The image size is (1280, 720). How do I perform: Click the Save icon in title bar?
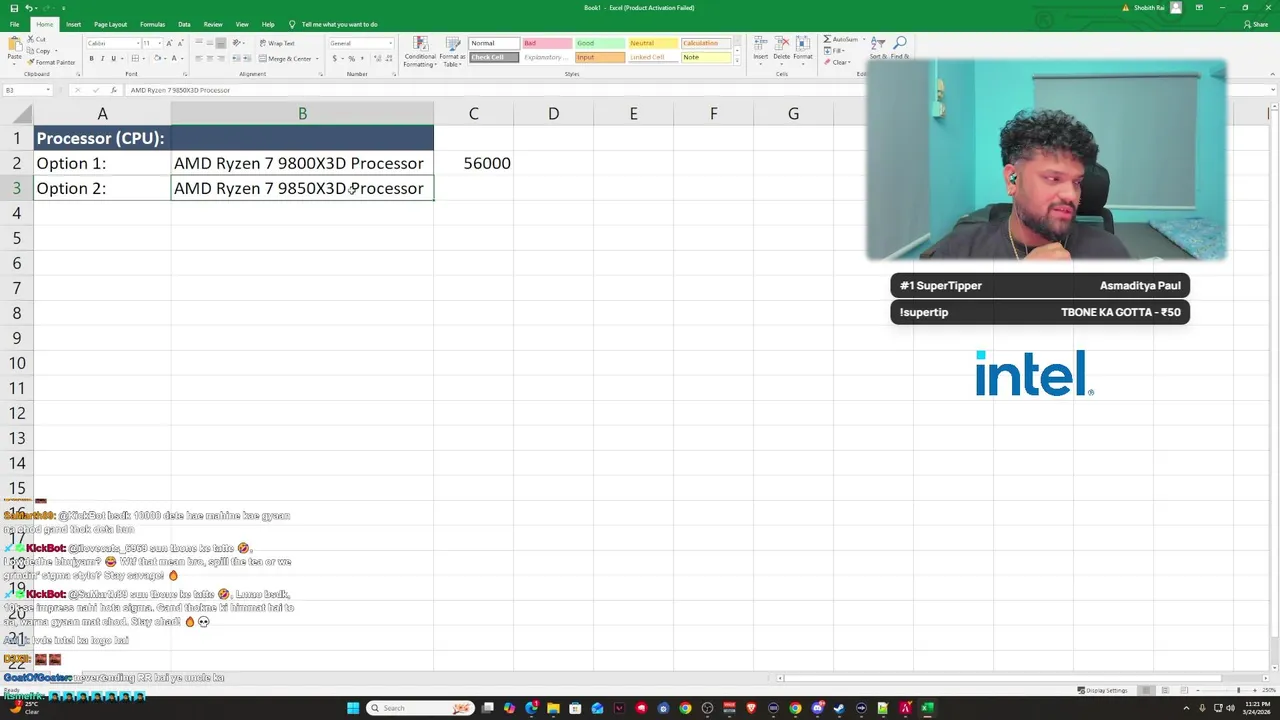[x=14, y=8]
